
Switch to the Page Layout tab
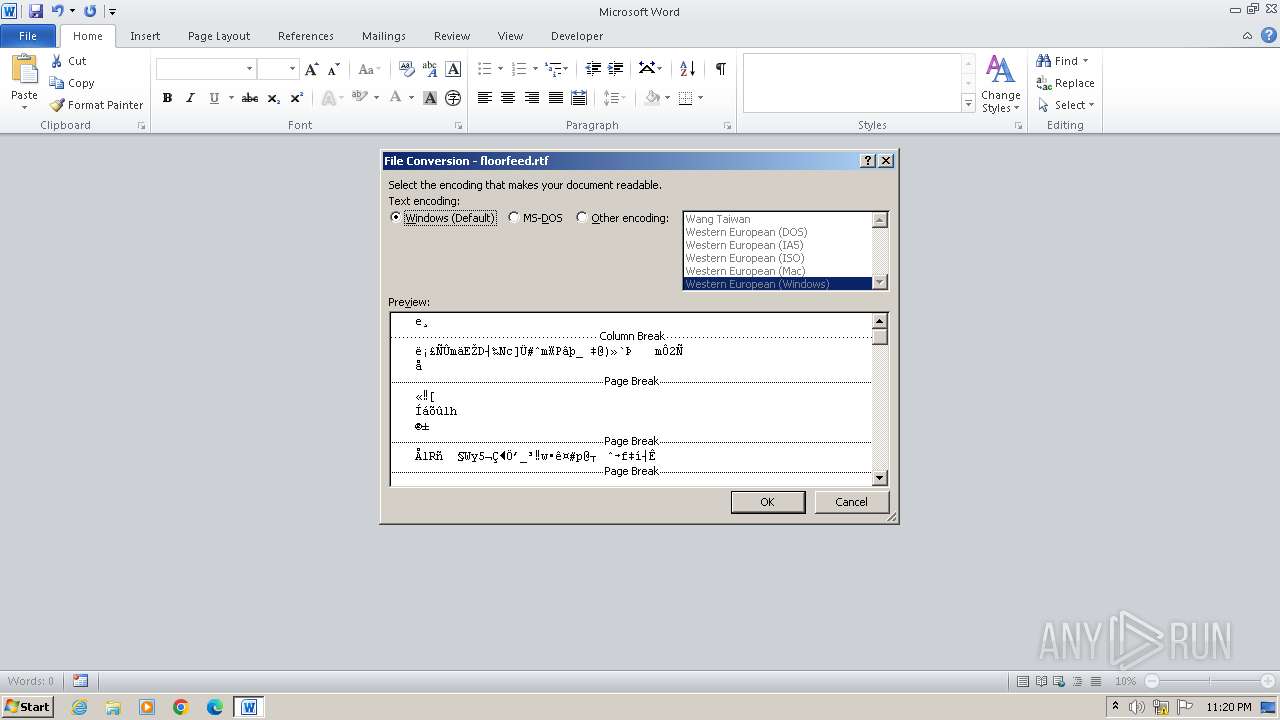coord(219,36)
